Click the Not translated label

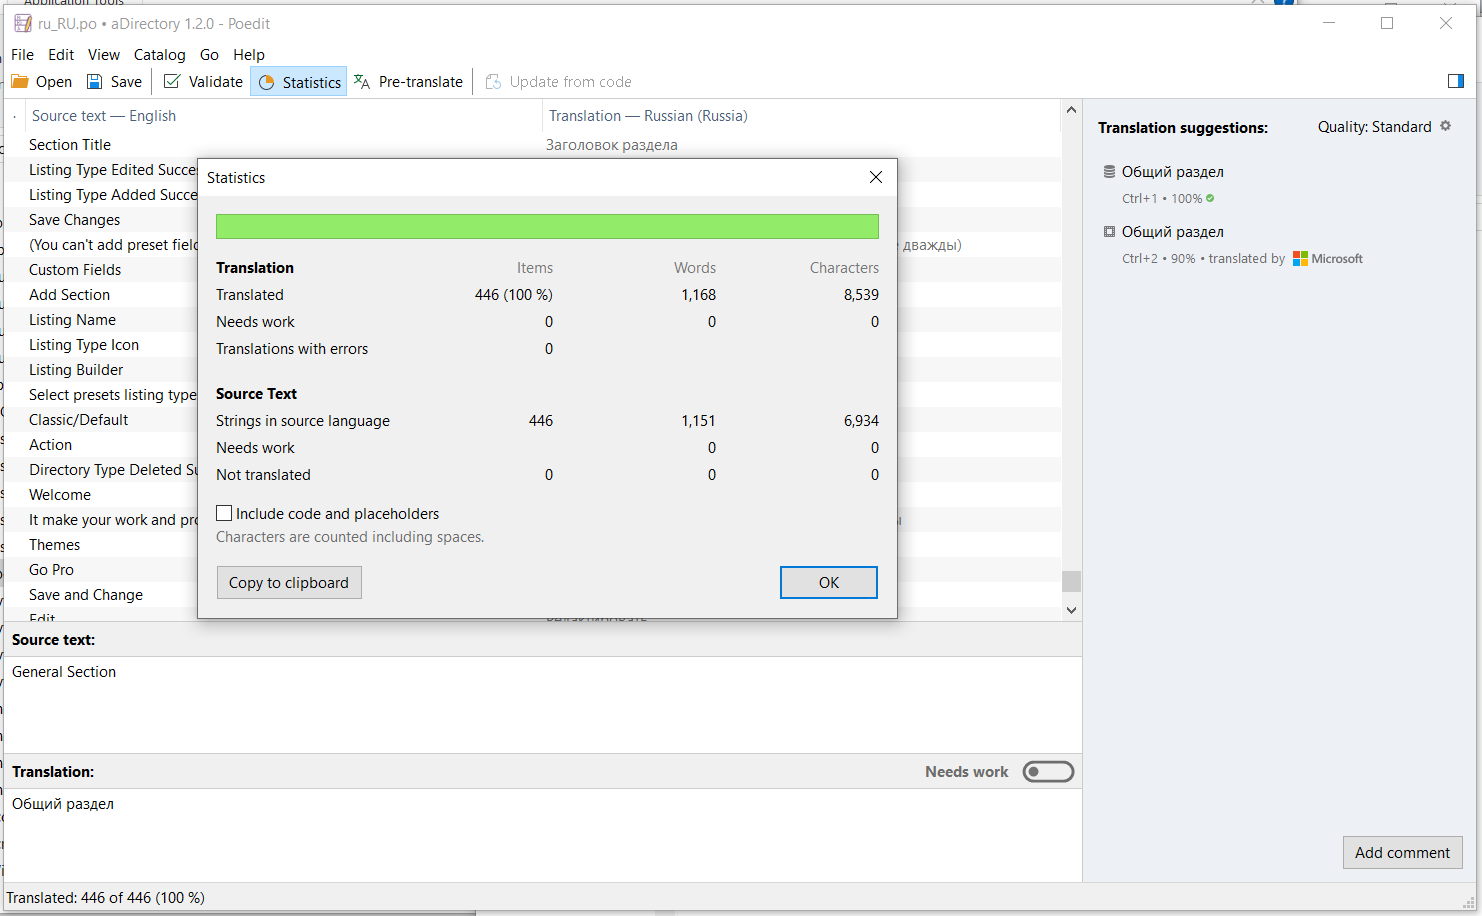coord(263,475)
